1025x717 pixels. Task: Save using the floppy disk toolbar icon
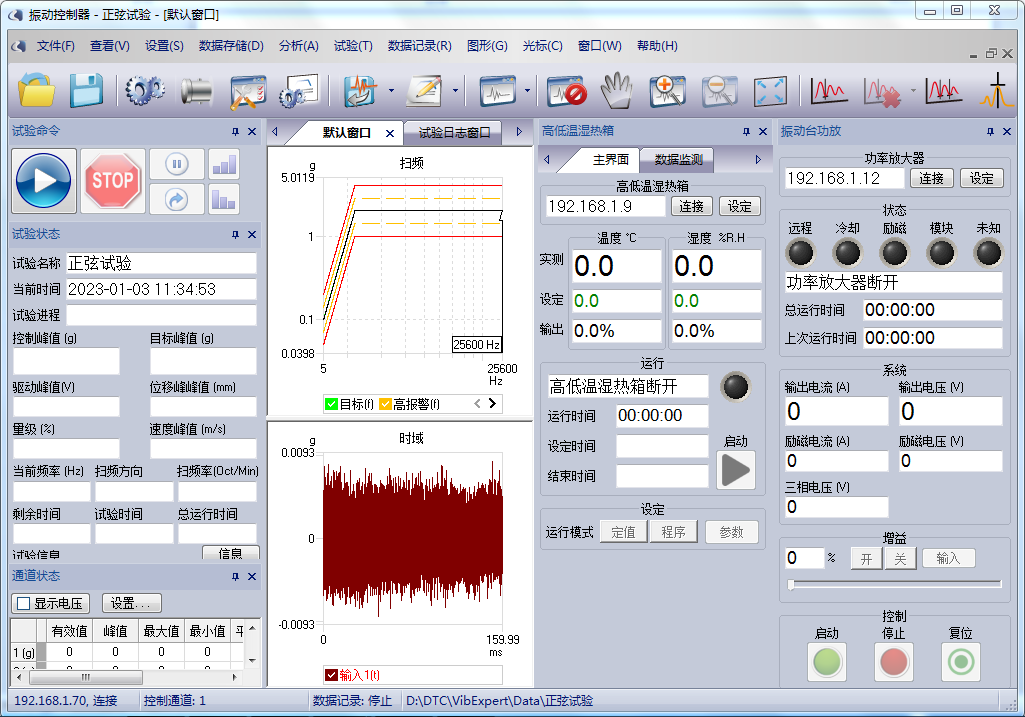(x=86, y=90)
